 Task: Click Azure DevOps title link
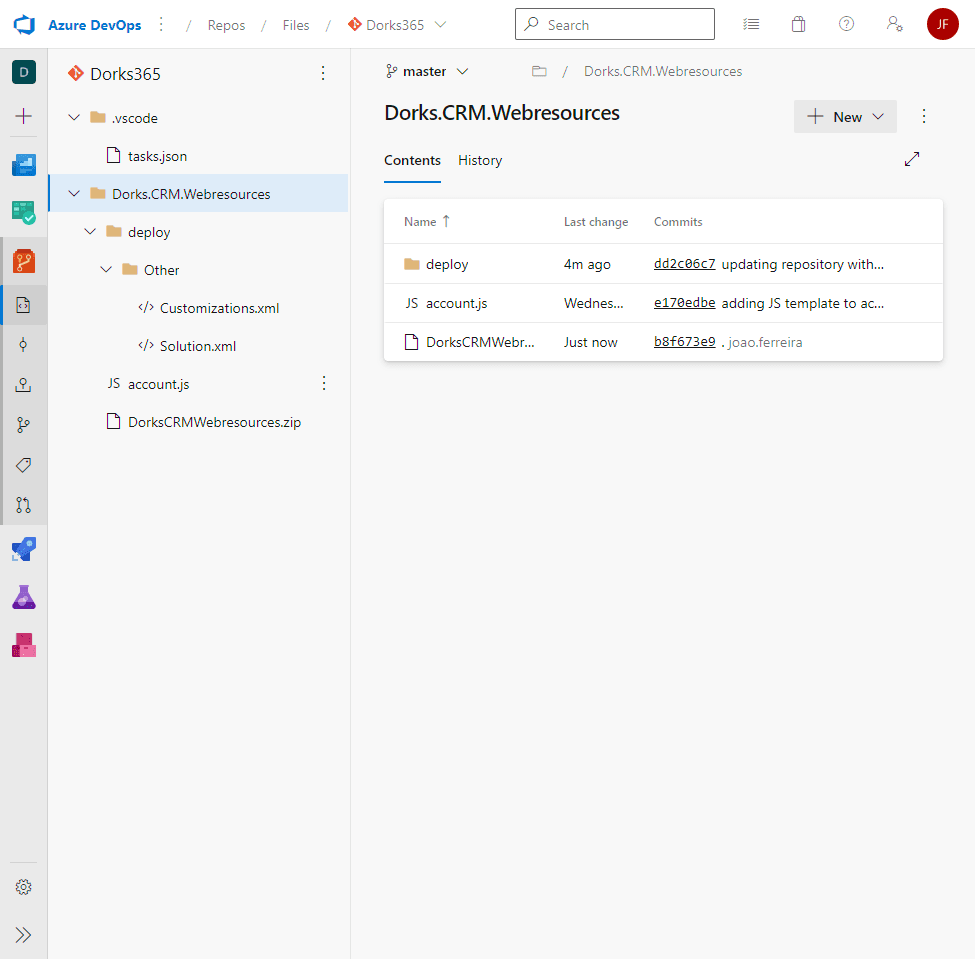click(95, 25)
